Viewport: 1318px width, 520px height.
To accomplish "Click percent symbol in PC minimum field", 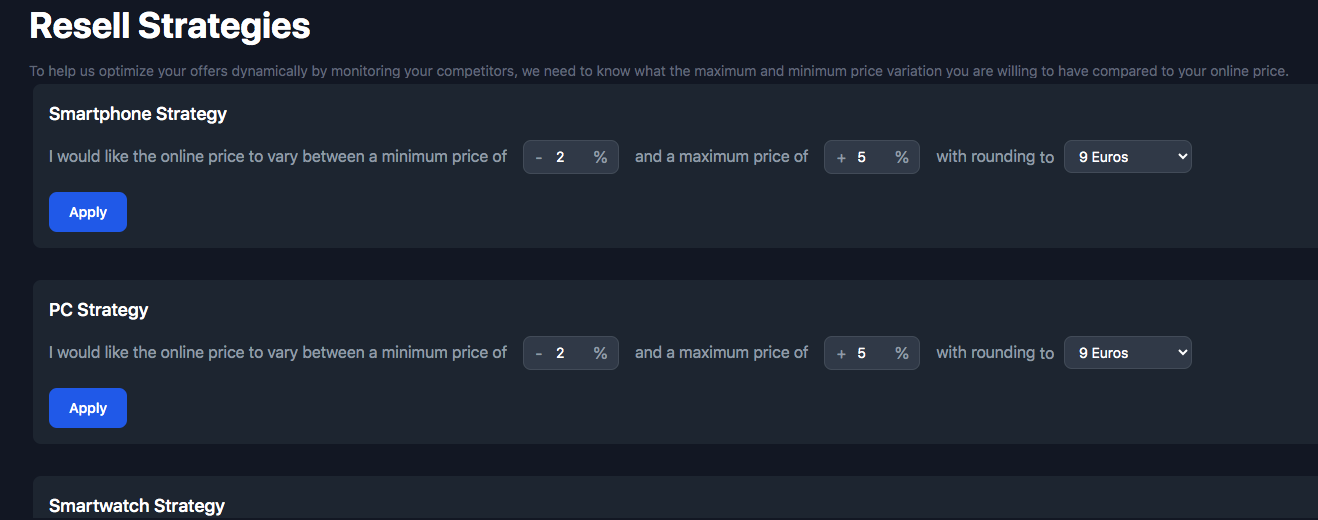I will 600,353.
